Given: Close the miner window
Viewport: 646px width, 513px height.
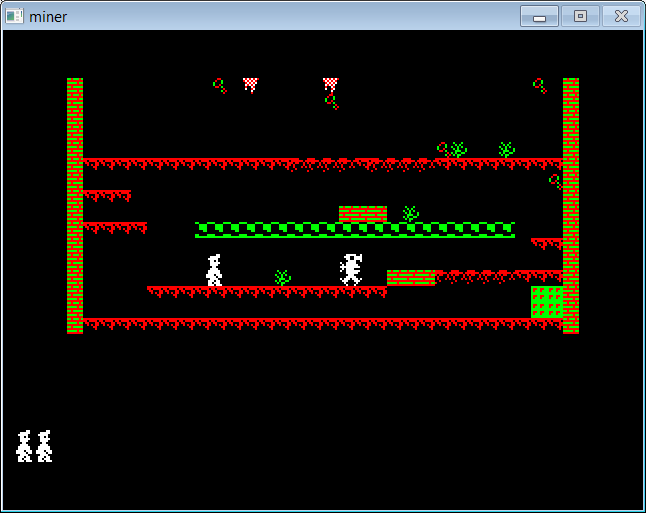Looking at the screenshot, I should [x=621, y=16].
